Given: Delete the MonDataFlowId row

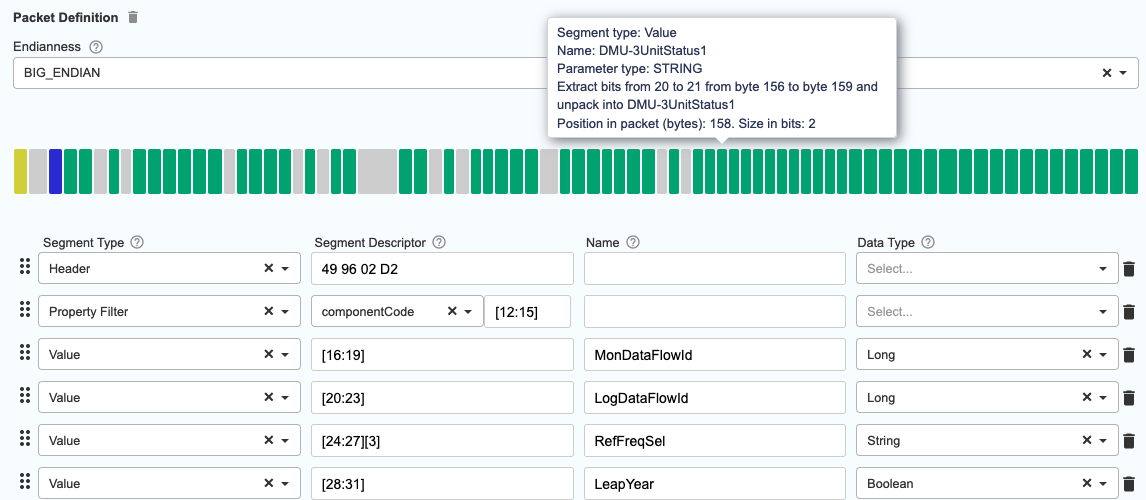Looking at the screenshot, I should (x=1129, y=355).
